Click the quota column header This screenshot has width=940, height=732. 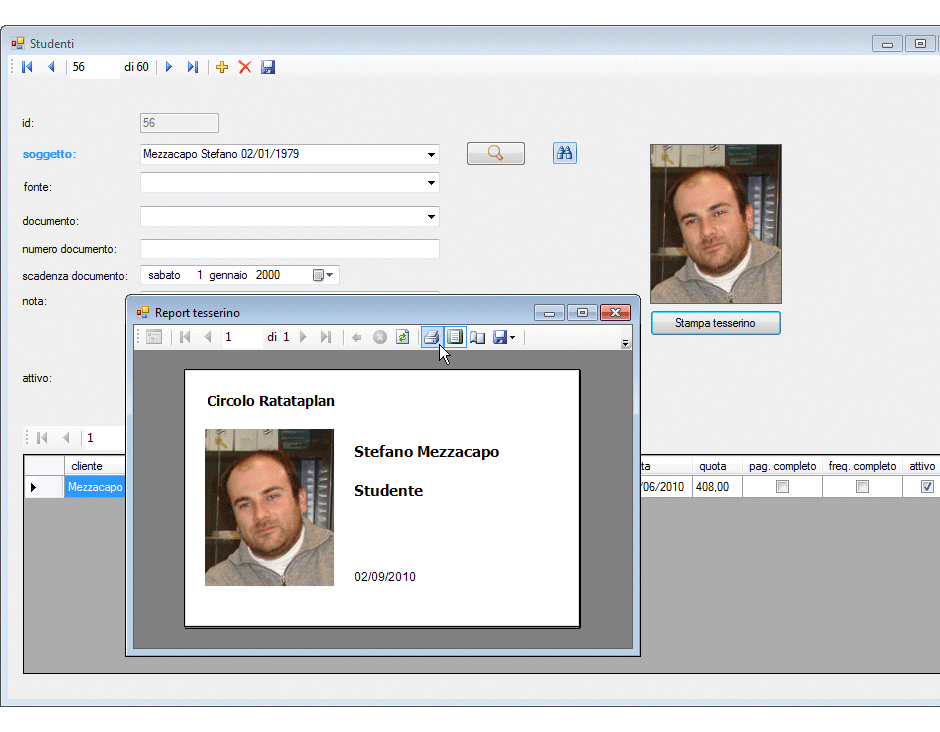point(717,466)
